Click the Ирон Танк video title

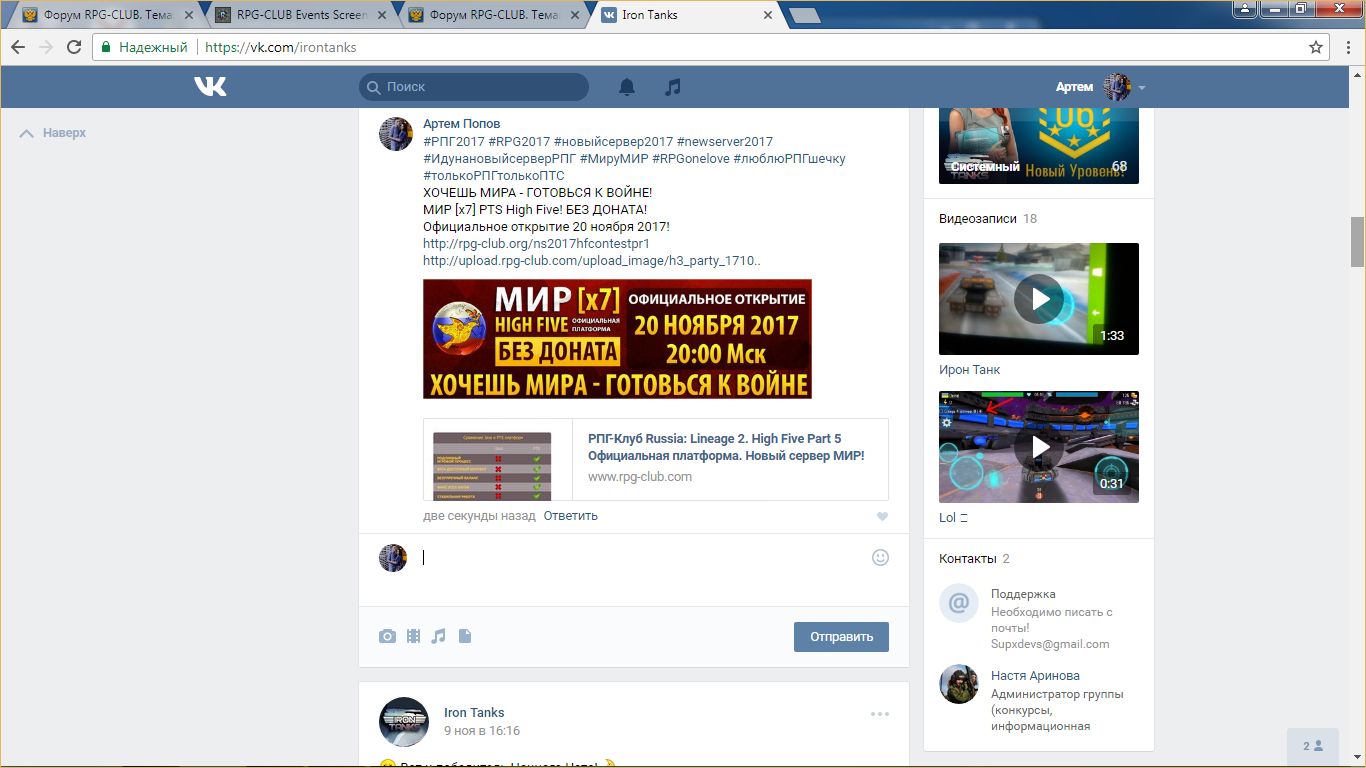[970, 370]
